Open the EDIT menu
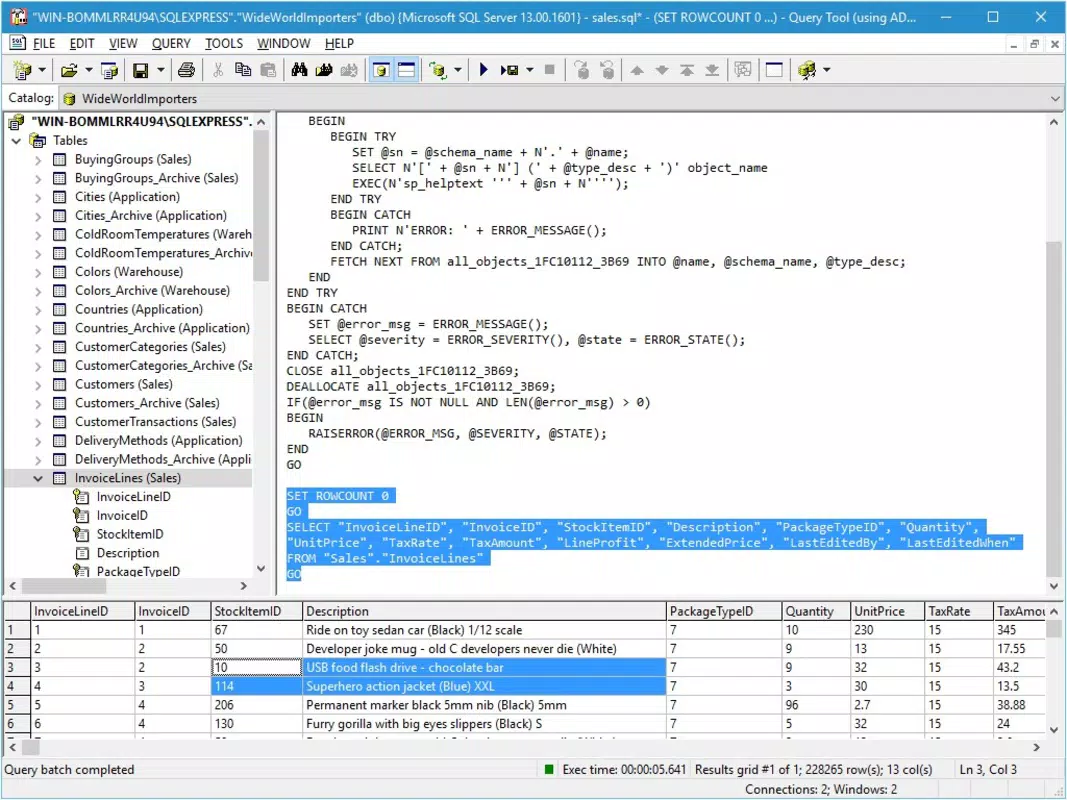1067x800 pixels. [82, 44]
